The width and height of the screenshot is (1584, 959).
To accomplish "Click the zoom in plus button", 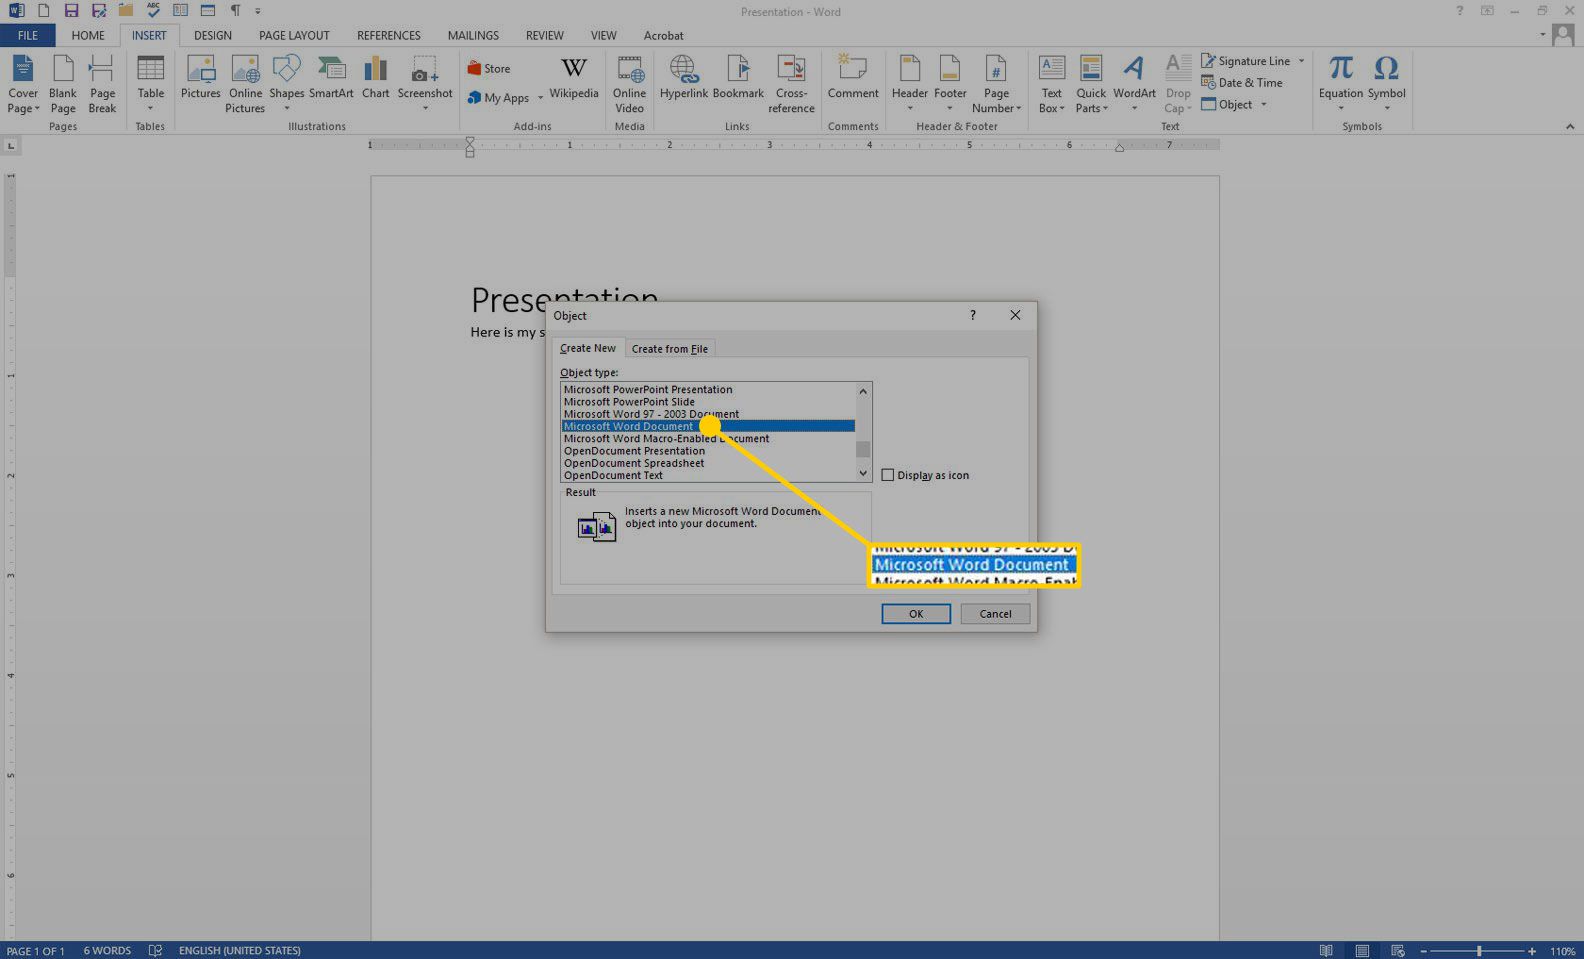I will point(1532,951).
